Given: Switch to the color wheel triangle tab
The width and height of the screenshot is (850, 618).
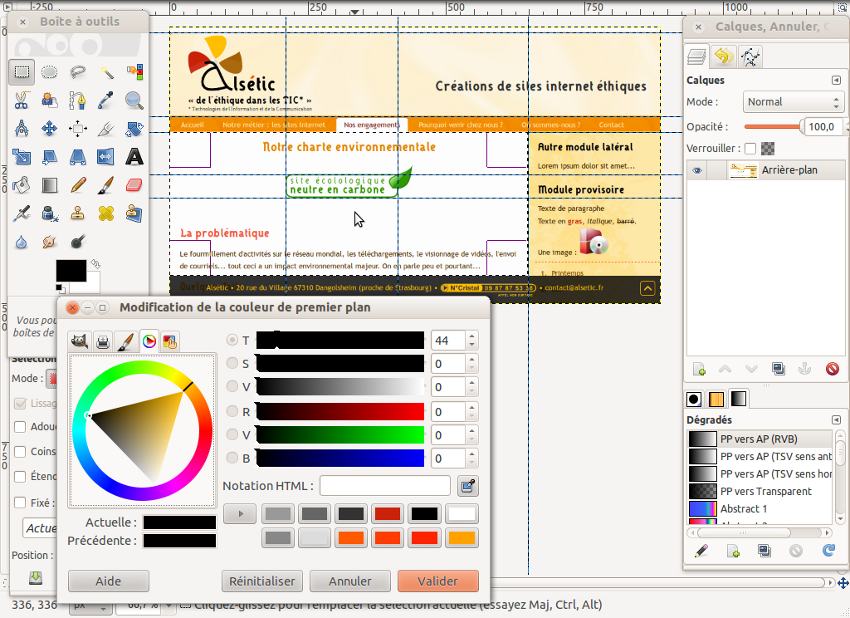Looking at the screenshot, I should (x=148, y=341).
